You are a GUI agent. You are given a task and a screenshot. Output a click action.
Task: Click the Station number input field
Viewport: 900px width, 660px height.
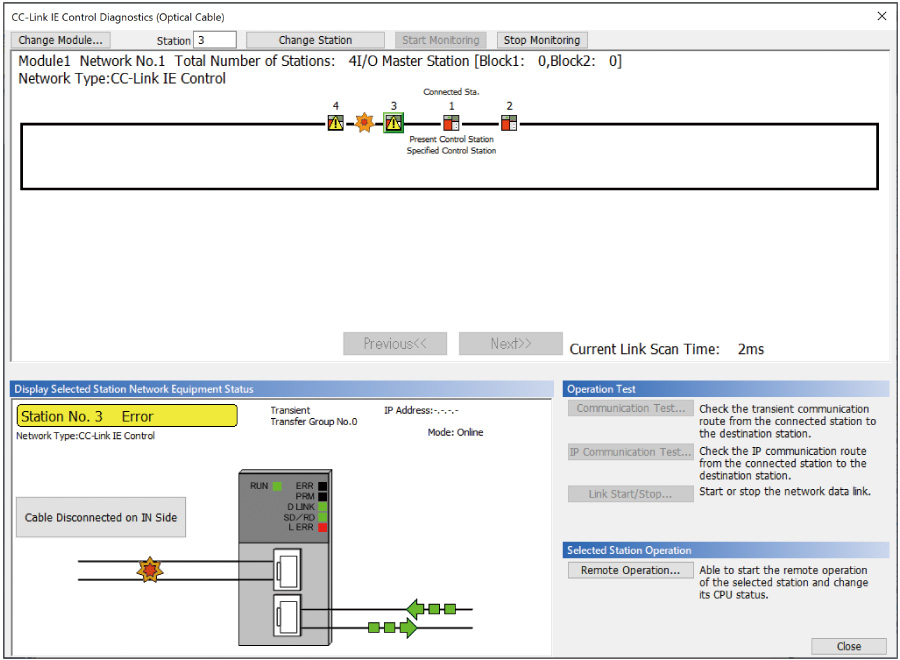215,40
